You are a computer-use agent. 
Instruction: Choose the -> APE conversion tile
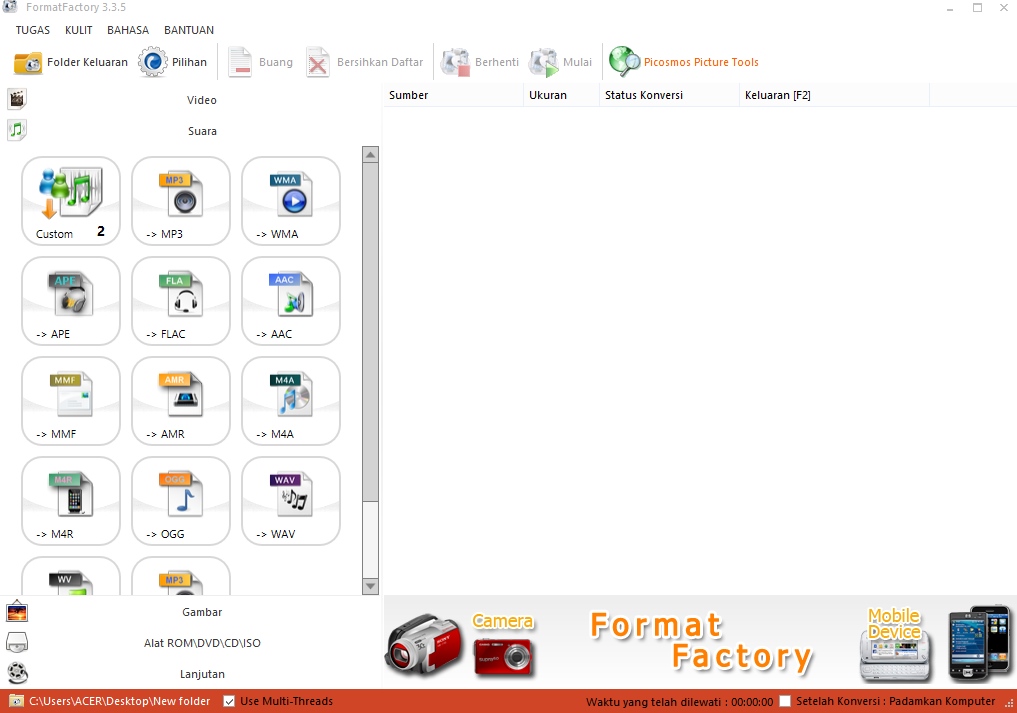(71, 301)
